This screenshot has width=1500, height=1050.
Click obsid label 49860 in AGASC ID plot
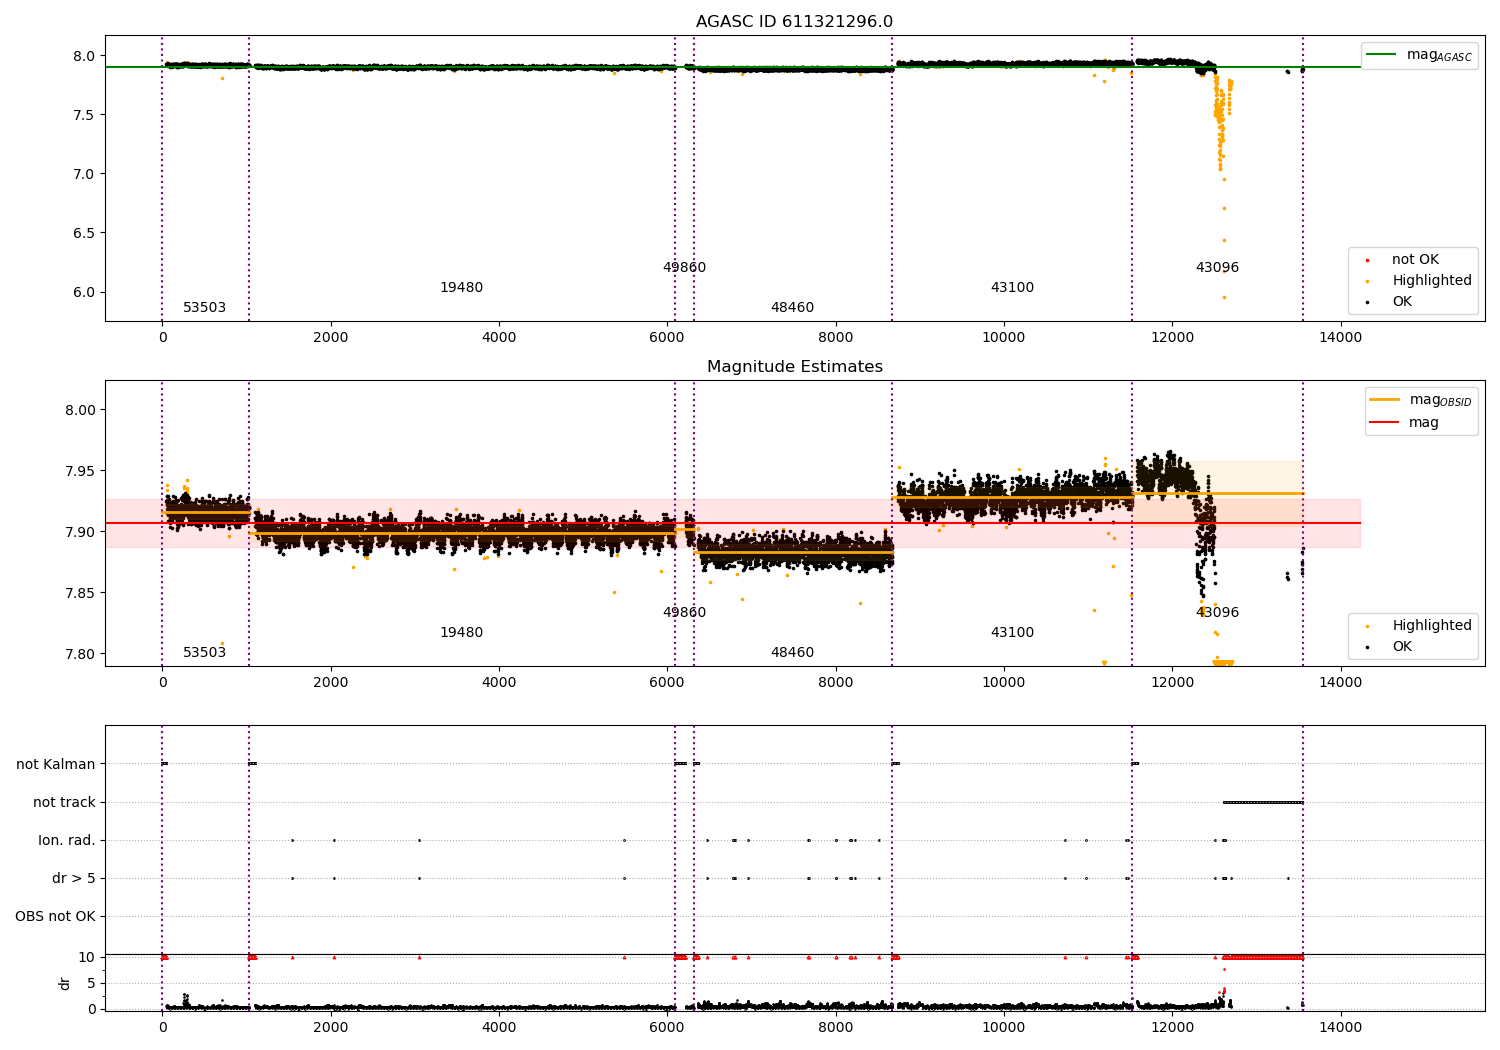click(684, 267)
